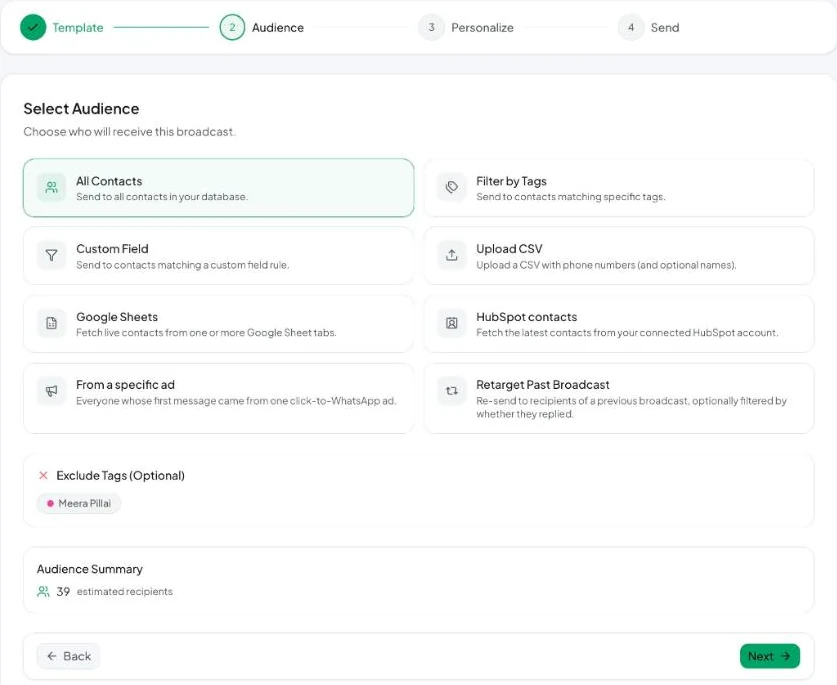Viewport: 837px width, 685px height.
Task: Click the estimated recipients people icon
Action: pos(43,592)
